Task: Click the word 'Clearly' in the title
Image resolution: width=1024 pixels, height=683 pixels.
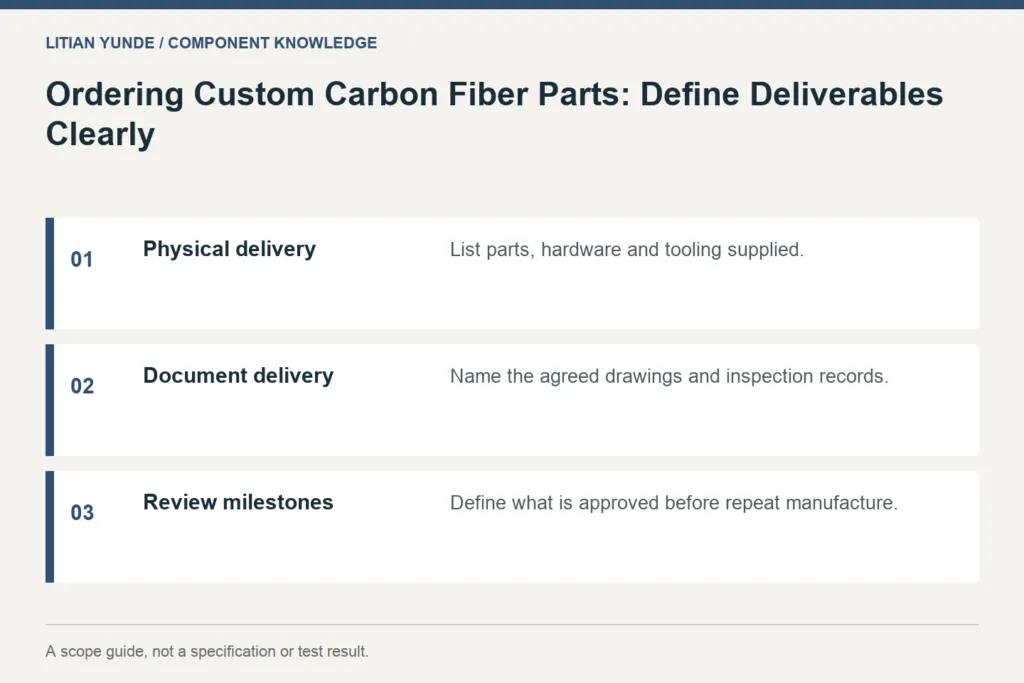Action: (x=101, y=134)
